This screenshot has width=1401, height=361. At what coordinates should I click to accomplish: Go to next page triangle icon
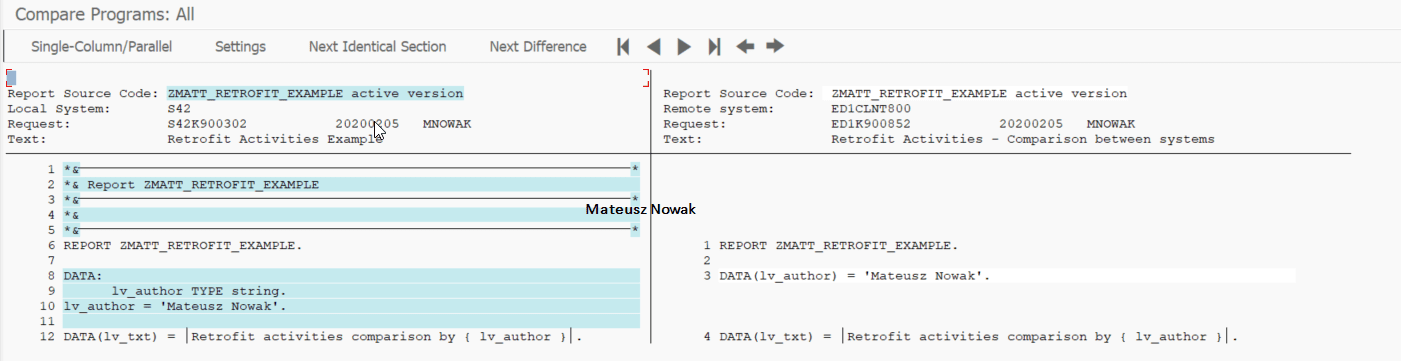click(684, 46)
